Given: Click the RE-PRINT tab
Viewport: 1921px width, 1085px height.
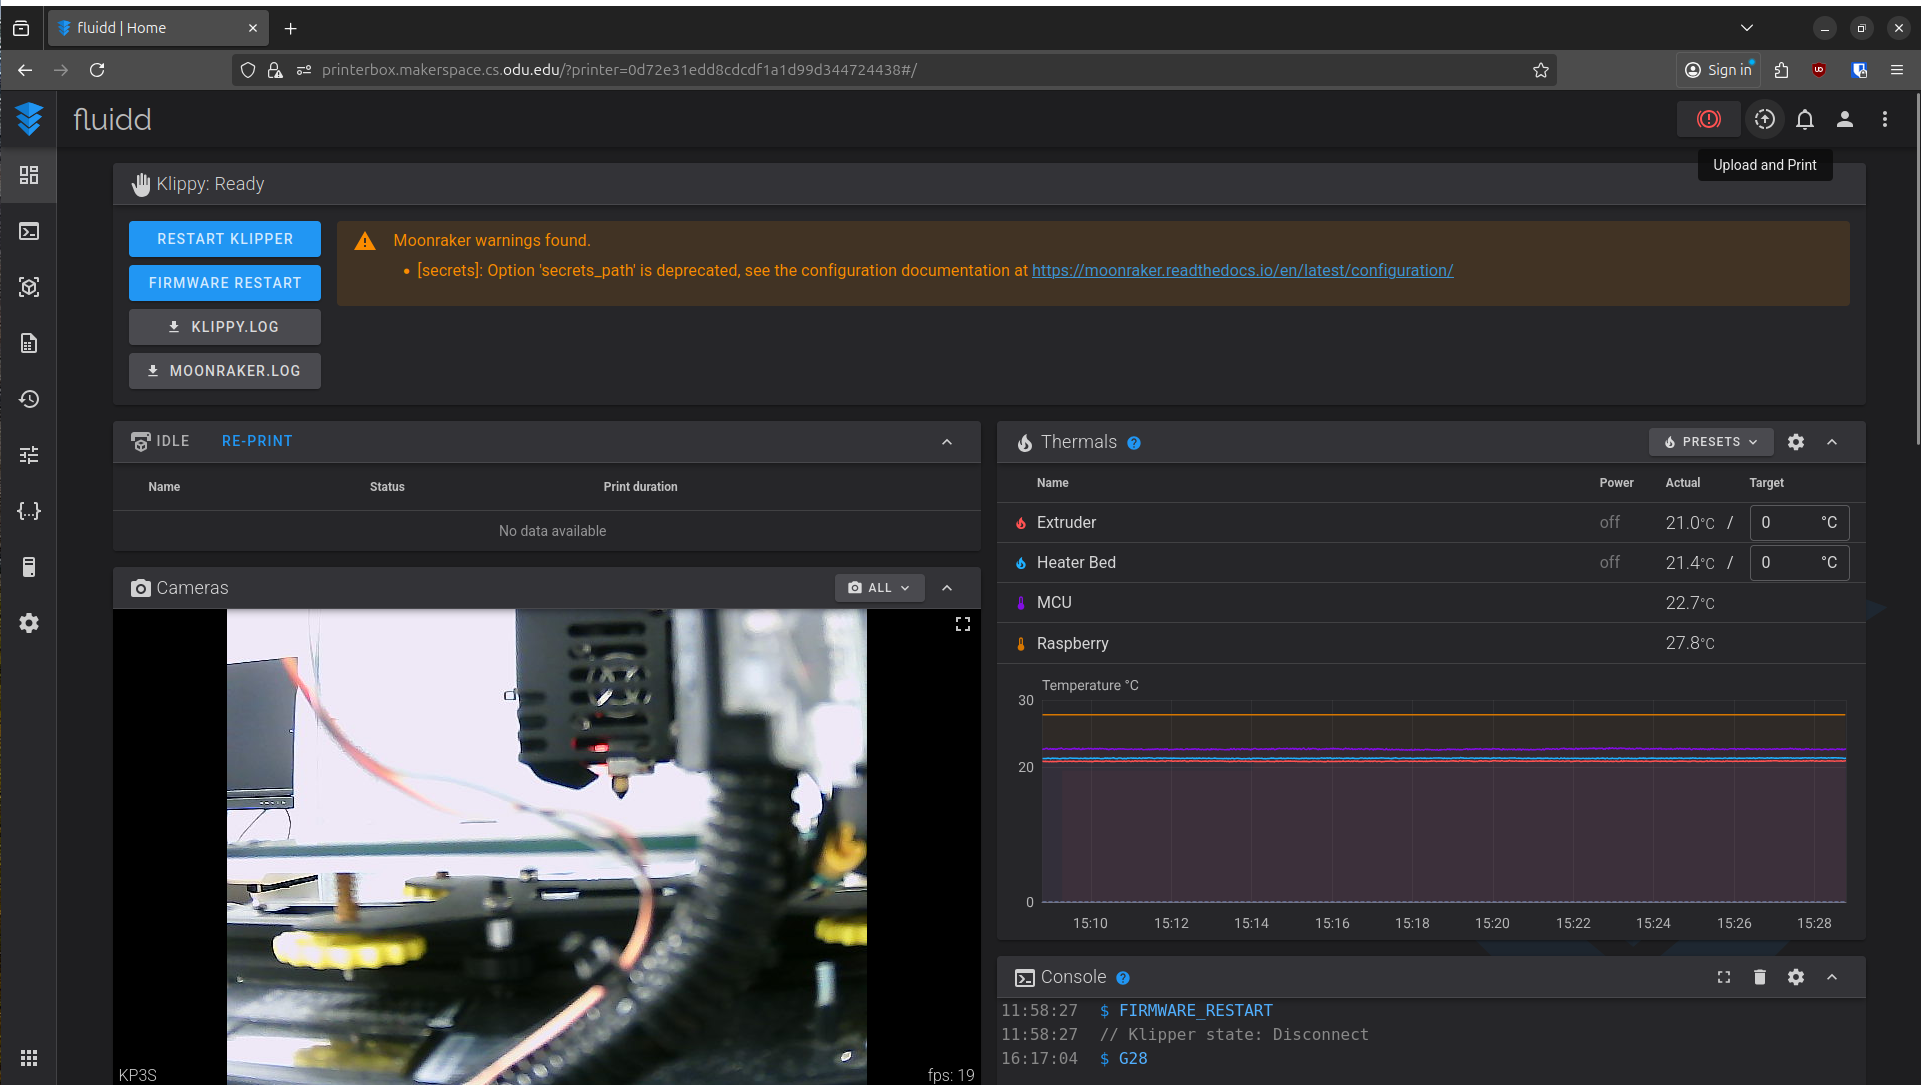Looking at the screenshot, I should (x=257, y=441).
